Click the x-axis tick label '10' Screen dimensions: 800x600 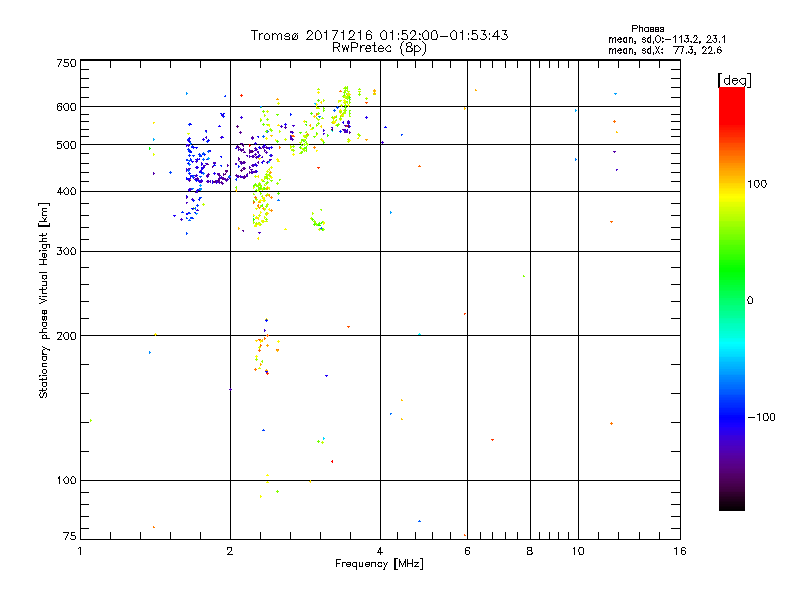(578, 551)
